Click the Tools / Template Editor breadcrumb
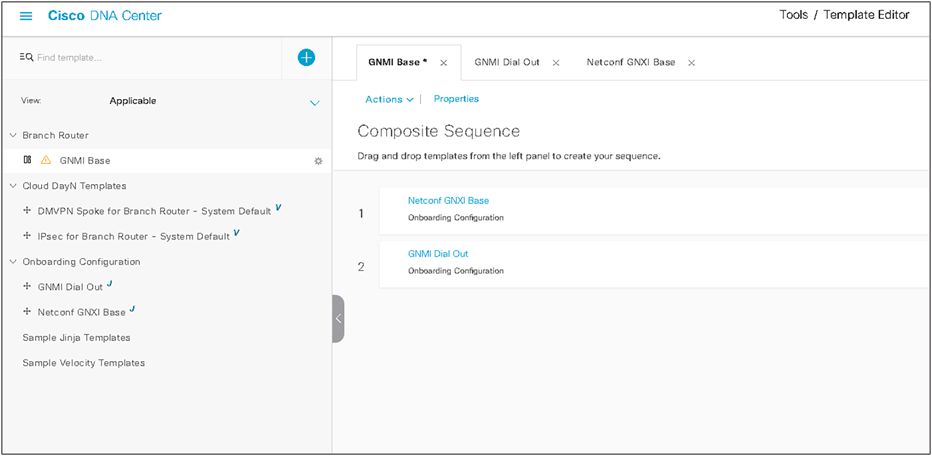This screenshot has height=456, width=932. (x=844, y=15)
